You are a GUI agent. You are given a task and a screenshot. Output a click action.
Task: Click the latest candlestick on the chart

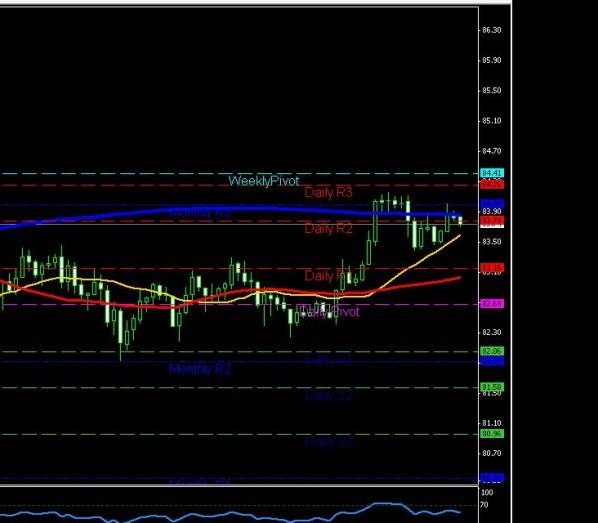click(x=460, y=220)
